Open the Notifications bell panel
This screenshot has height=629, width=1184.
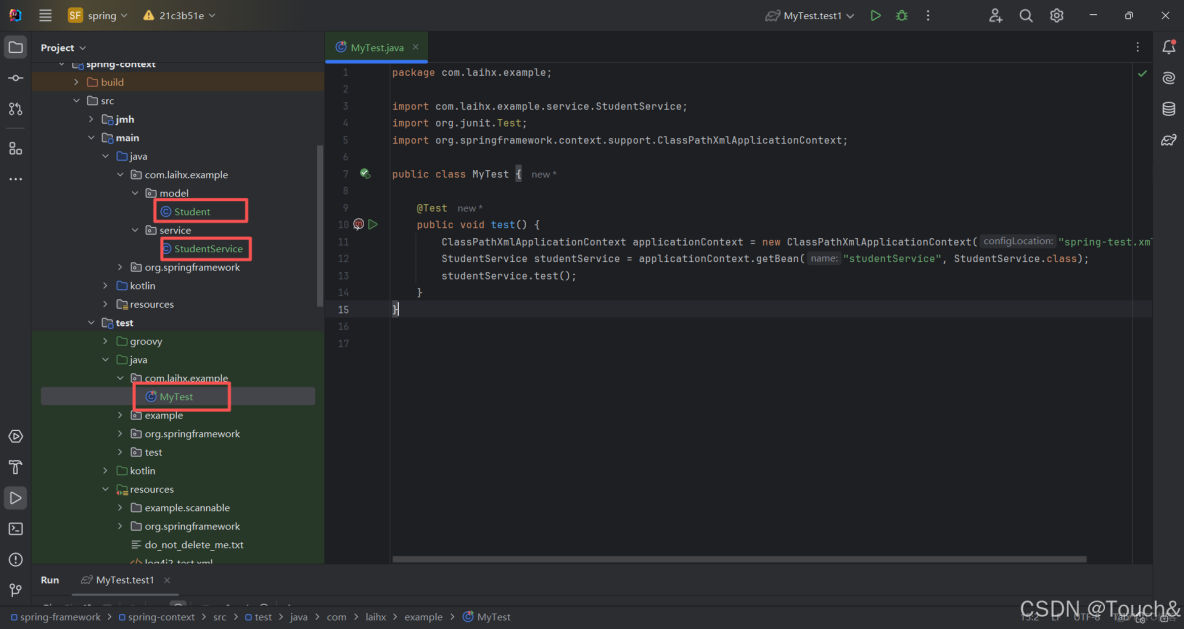point(1170,47)
